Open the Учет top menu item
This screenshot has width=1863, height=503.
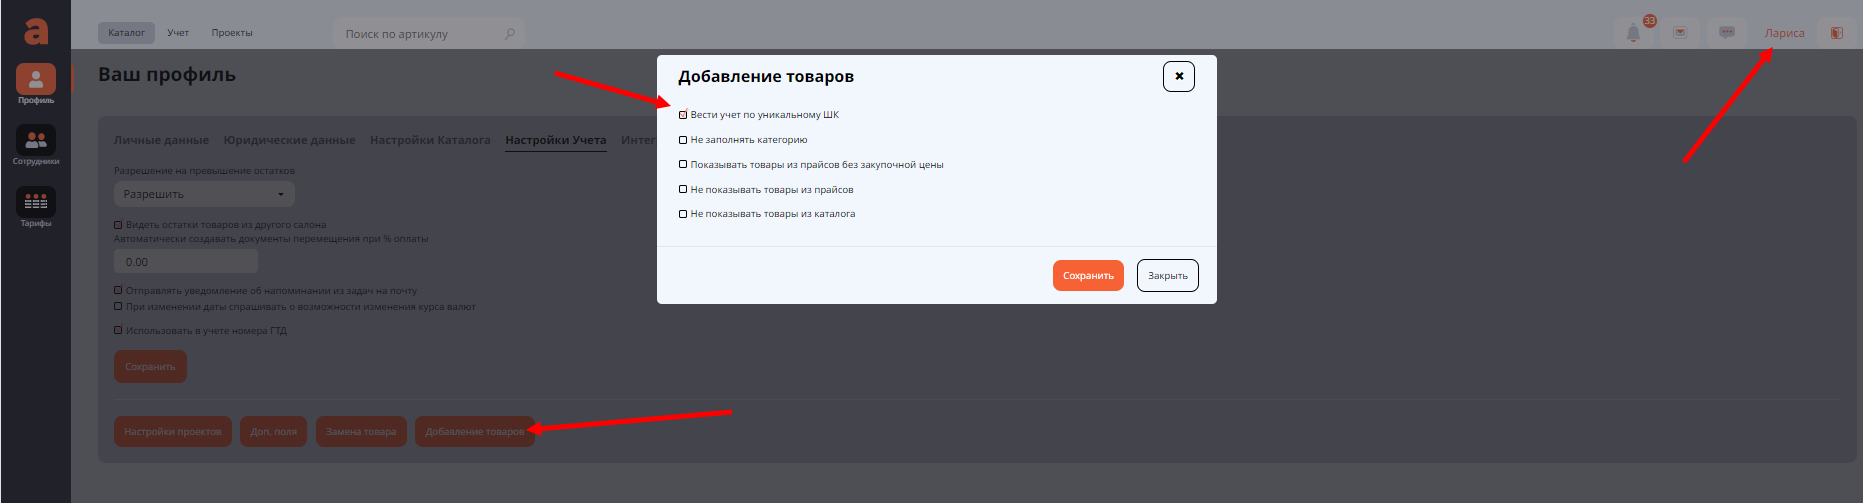178,33
